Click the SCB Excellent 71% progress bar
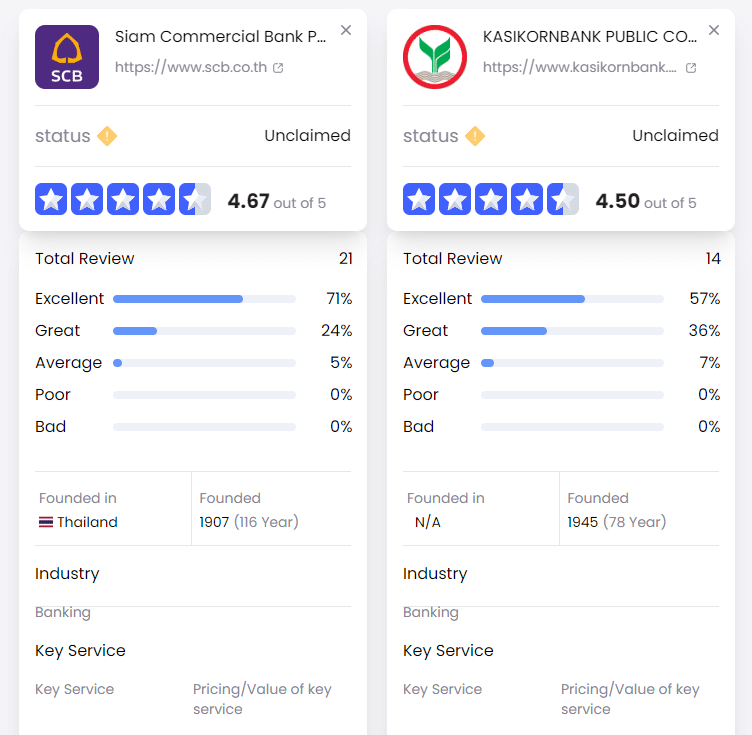Image resolution: width=752 pixels, height=735 pixels. click(x=204, y=299)
